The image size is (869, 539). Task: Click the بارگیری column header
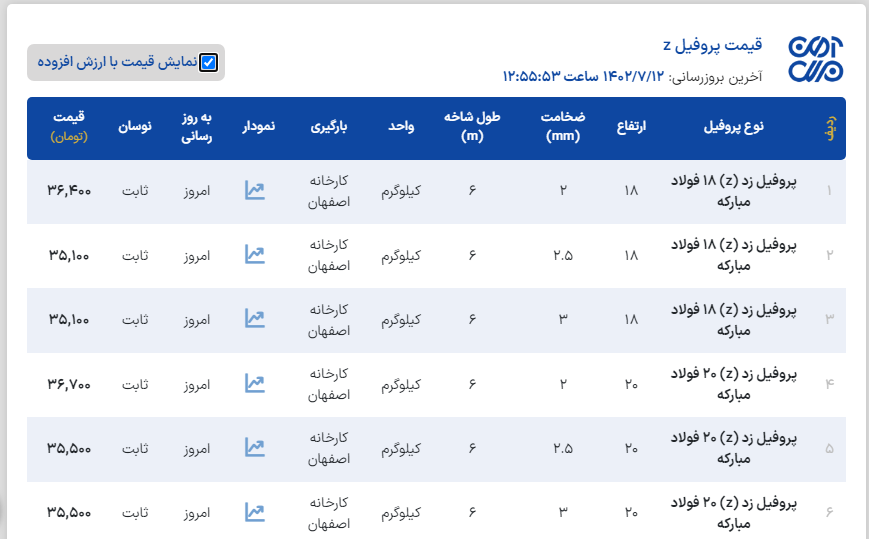pos(329,127)
